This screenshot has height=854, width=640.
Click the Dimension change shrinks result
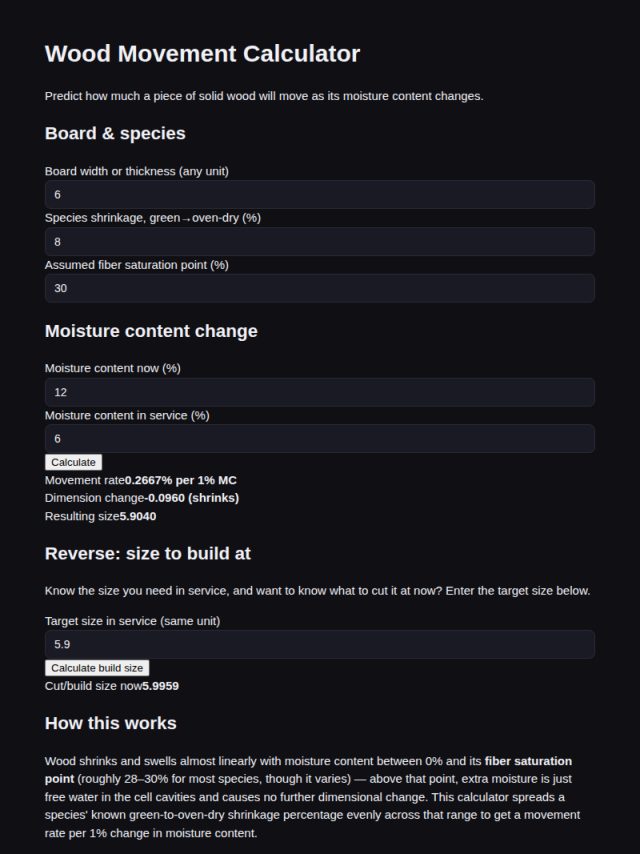click(192, 498)
